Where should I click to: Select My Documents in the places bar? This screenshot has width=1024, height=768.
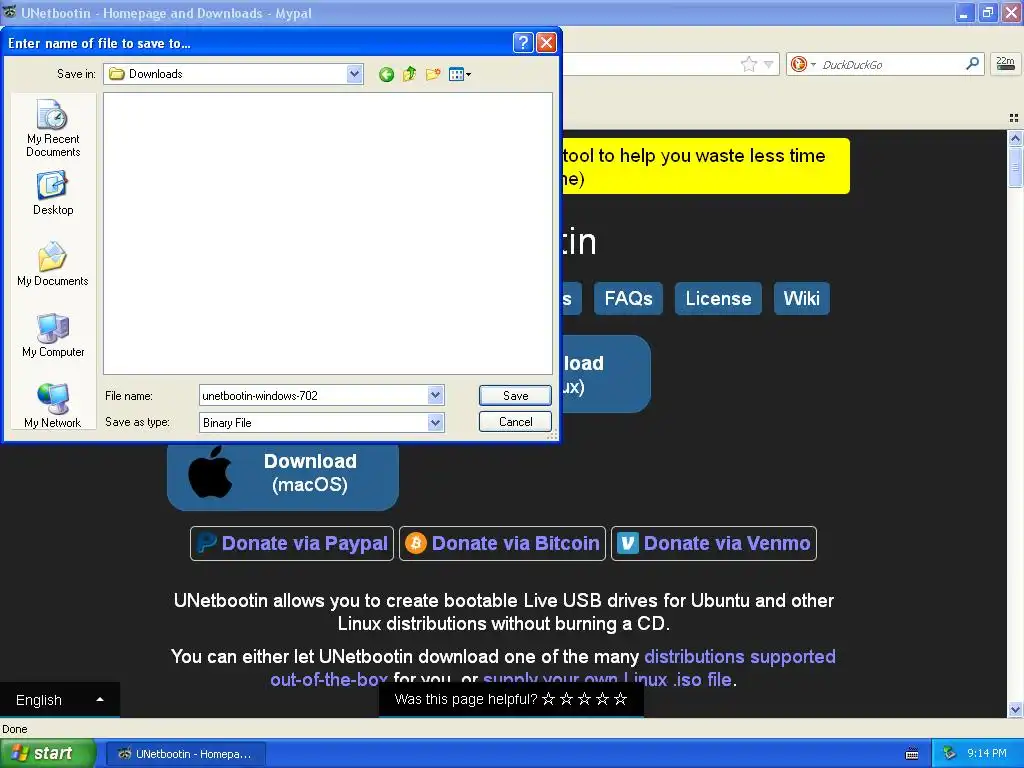(x=53, y=264)
